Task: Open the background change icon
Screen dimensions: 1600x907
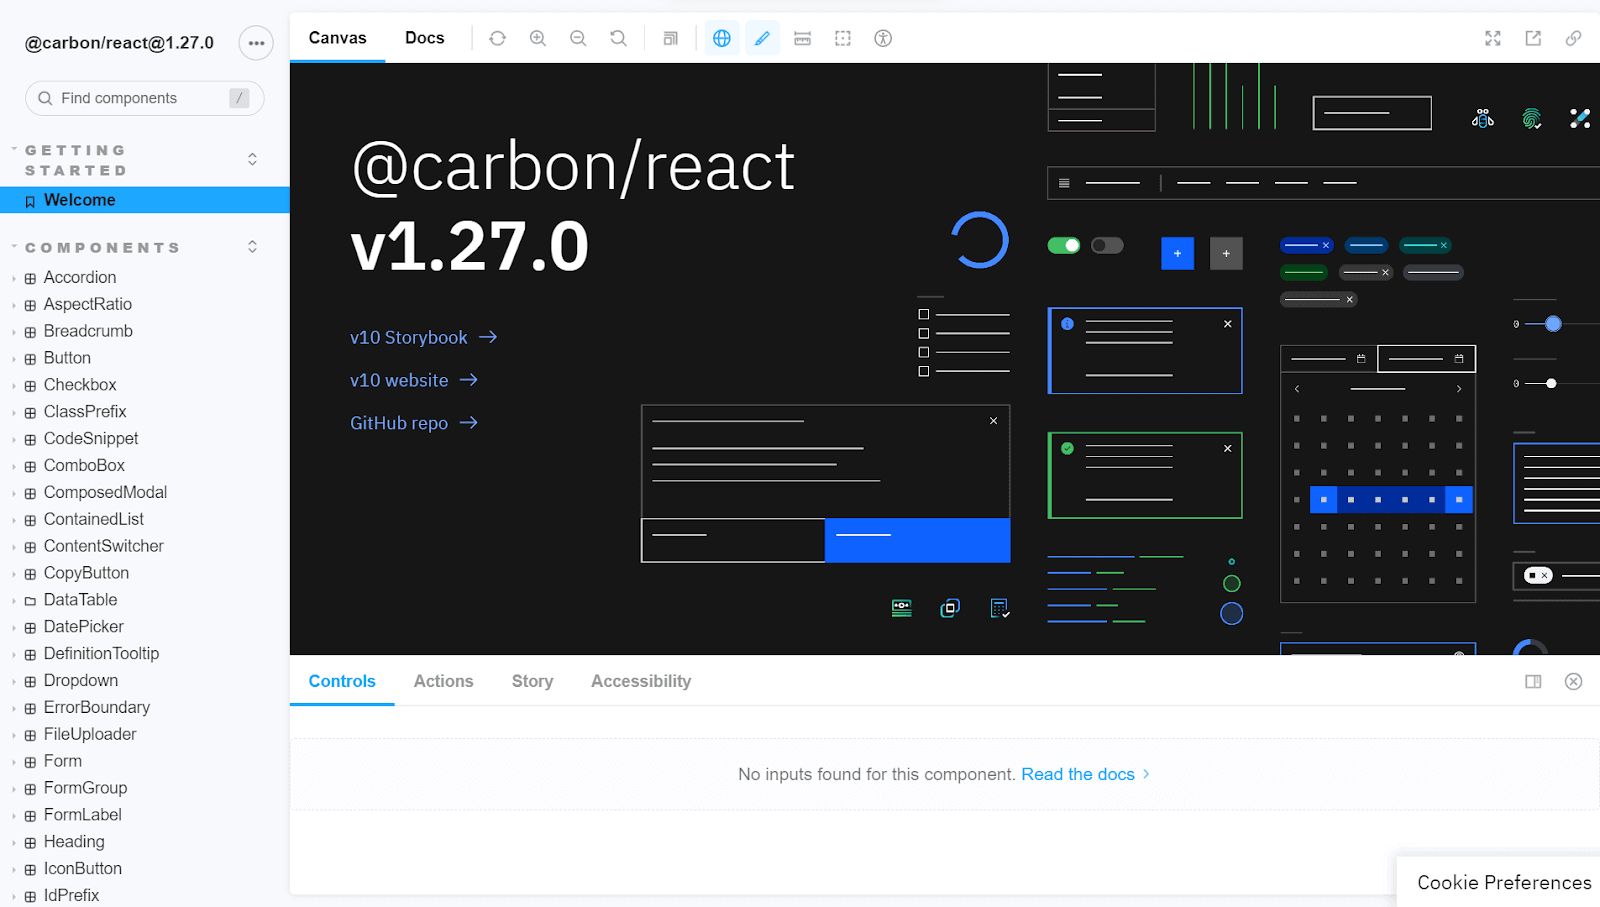Action: (671, 38)
